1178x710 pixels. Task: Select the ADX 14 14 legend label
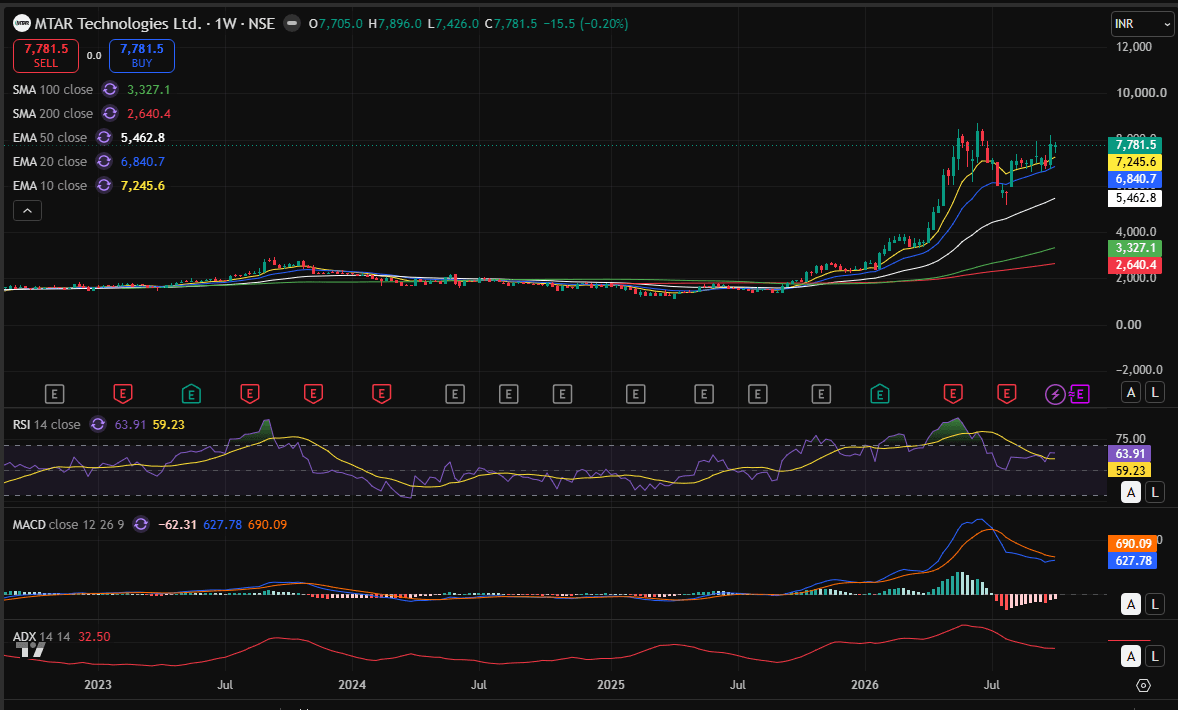point(41,636)
